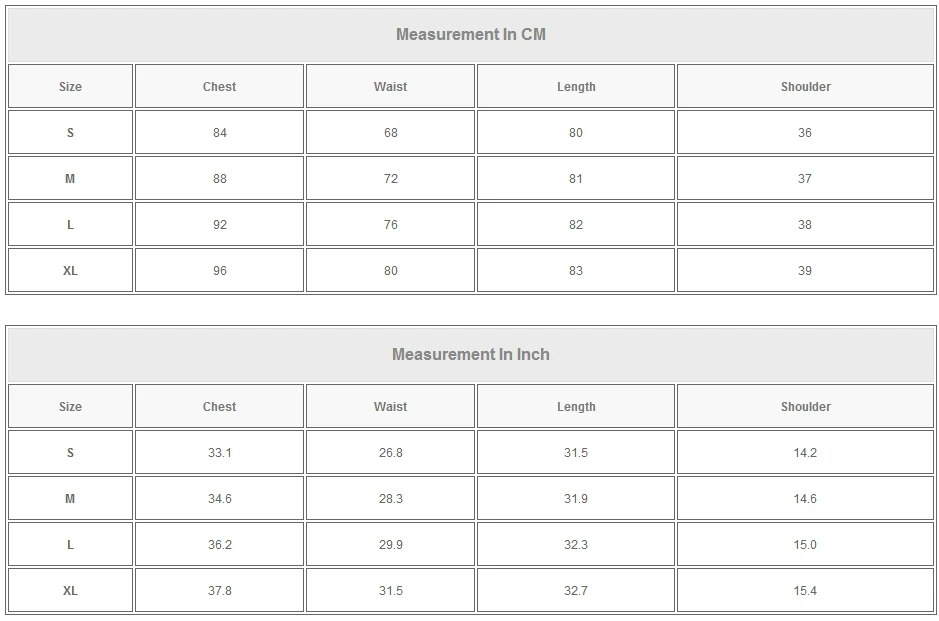Viewport: 939px width, 621px height.
Task: Click the M size row label in the Inch table
Action: (70, 499)
